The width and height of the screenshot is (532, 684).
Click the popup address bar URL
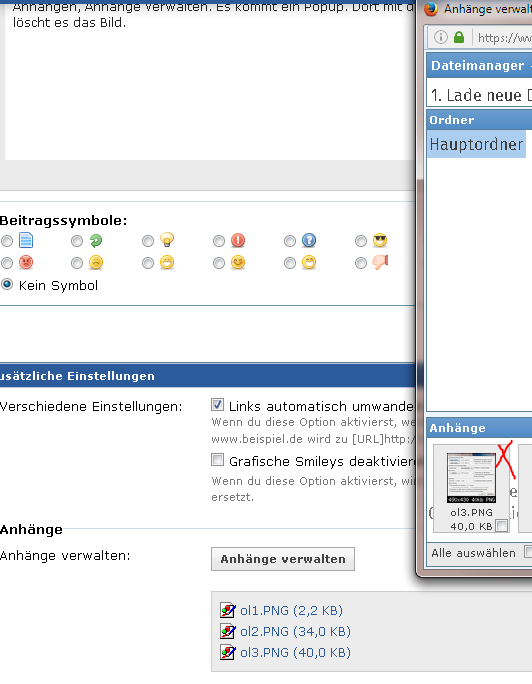click(x=505, y=38)
